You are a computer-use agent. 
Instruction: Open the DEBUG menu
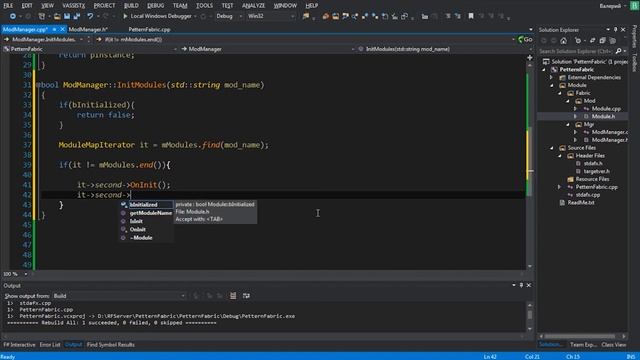156,6
